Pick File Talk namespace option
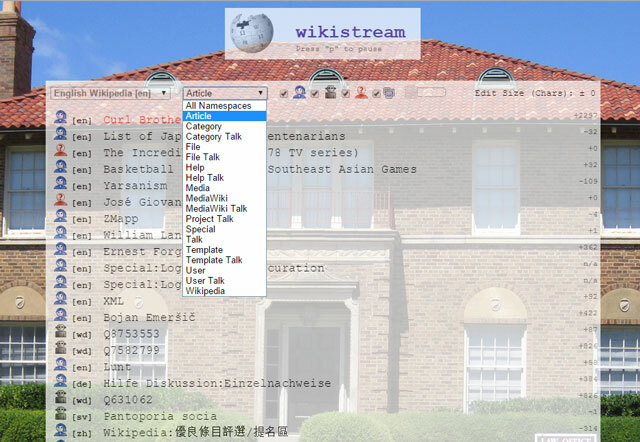 click(224, 157)
